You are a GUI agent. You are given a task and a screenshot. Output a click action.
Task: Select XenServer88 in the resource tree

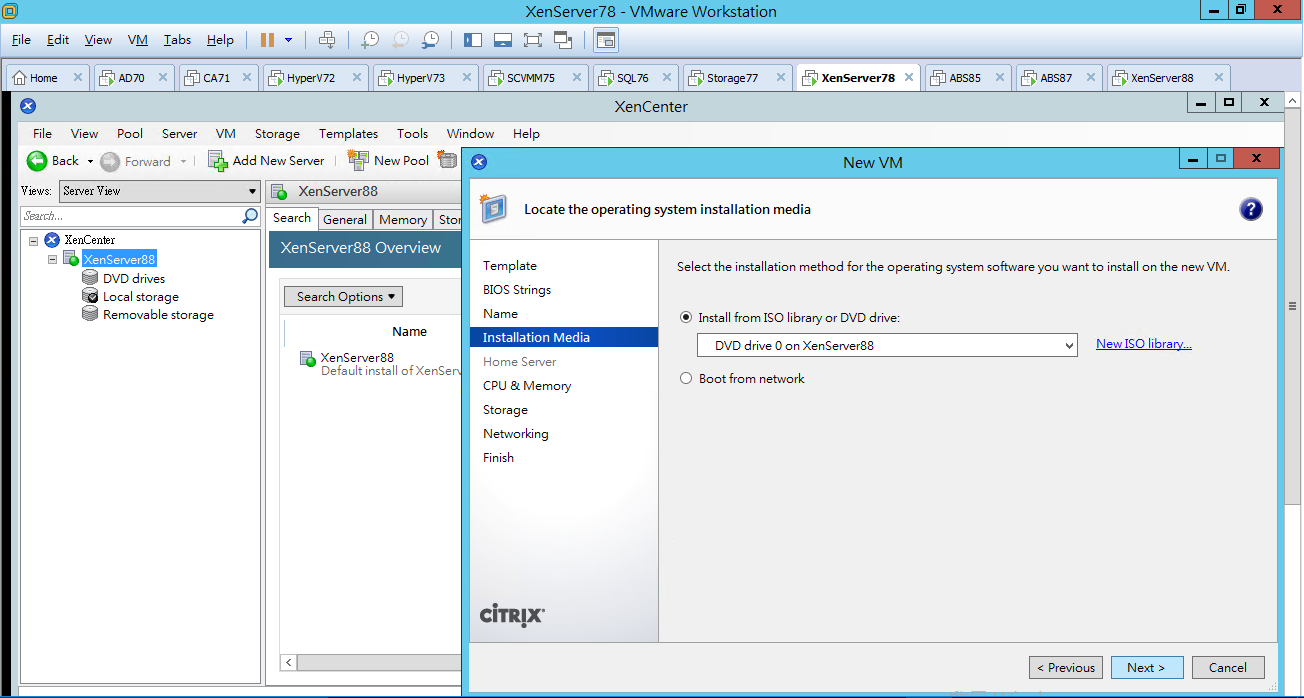coord(119,259)
